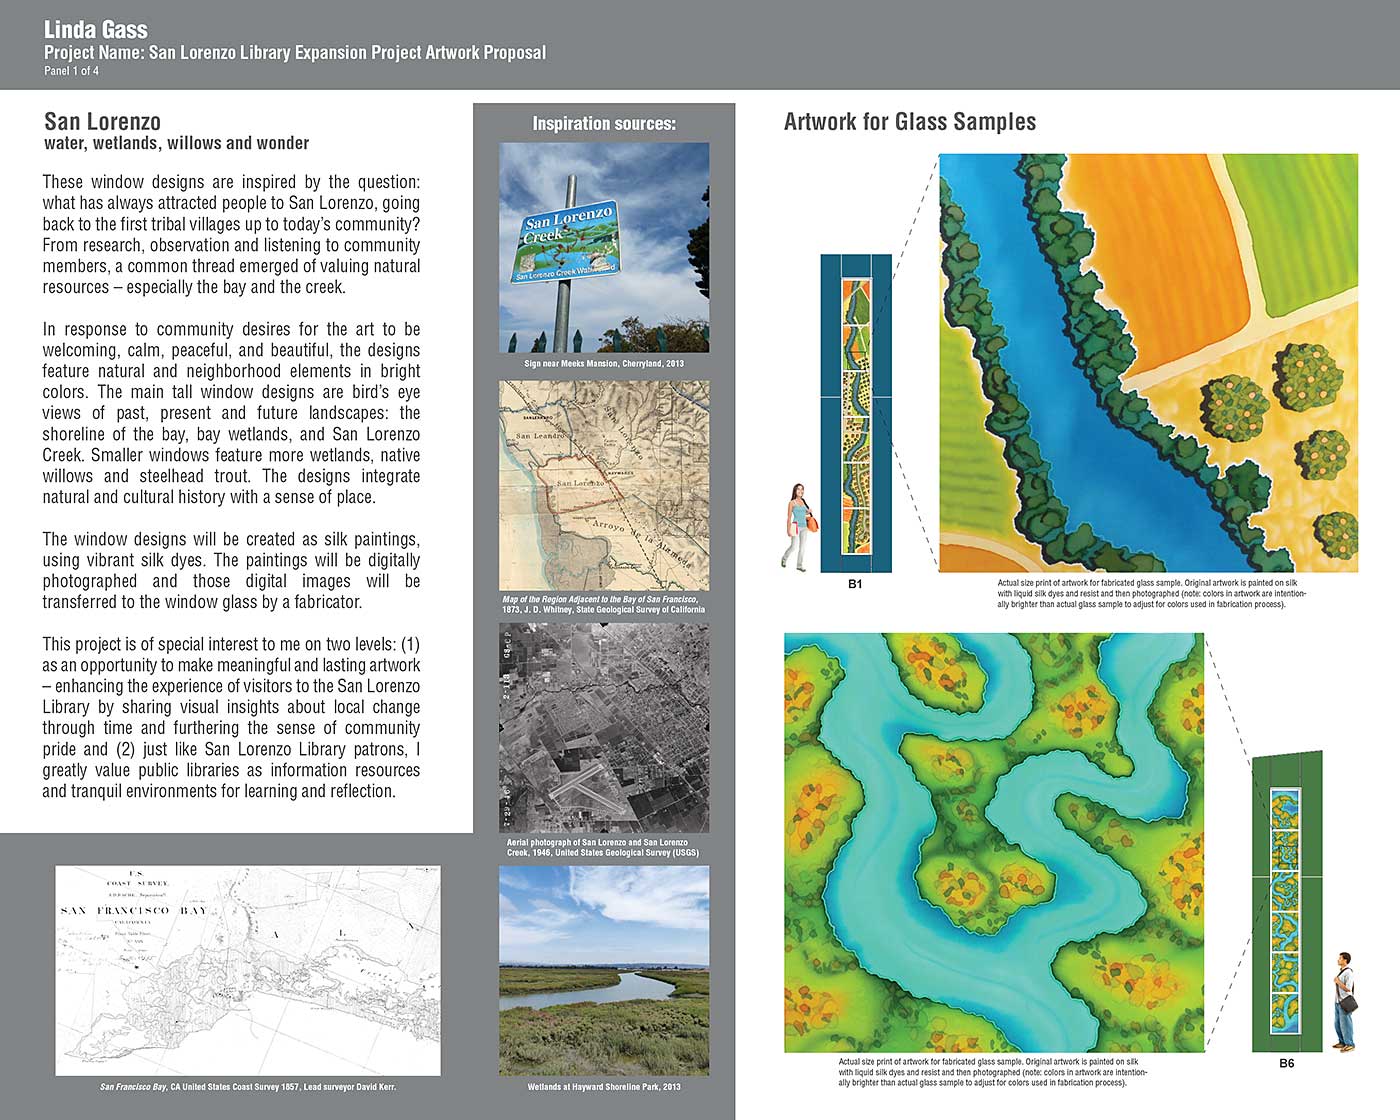1400x1120 pixels.
Task: Click the large creek and orchard artwork
Action: tap(1148, 362)
